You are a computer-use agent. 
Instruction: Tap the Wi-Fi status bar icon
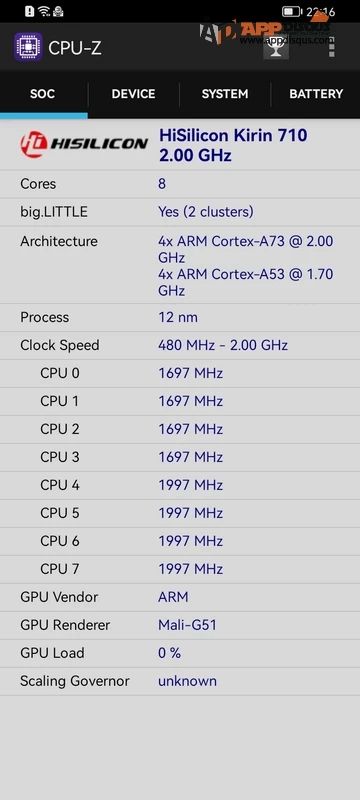pos(44,11)
